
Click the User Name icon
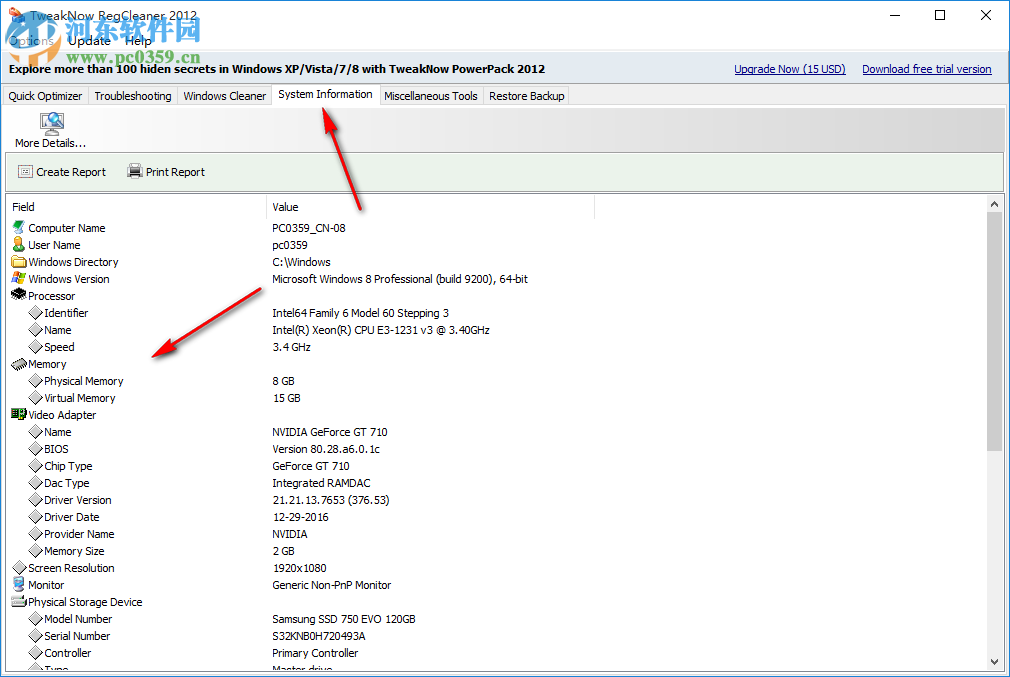coord(17,244)
